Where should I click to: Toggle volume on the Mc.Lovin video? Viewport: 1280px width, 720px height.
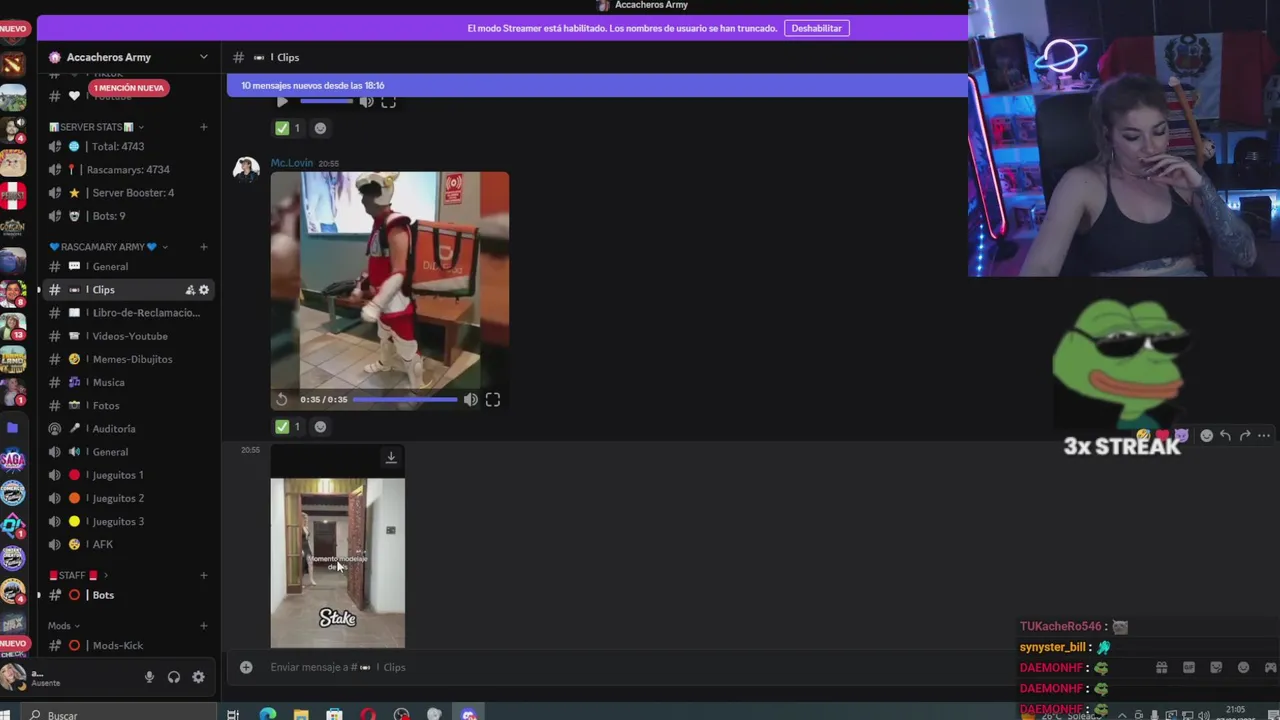(x=470, y=399)
